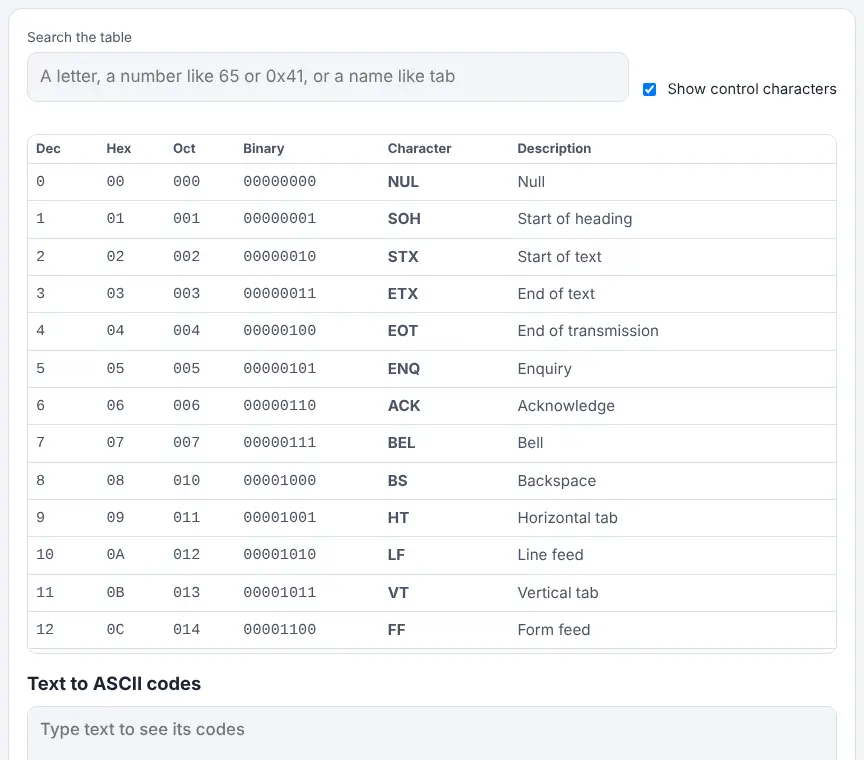Click binary value 00000110
Viewport: 864px width, 760px height.
(279, 405)
